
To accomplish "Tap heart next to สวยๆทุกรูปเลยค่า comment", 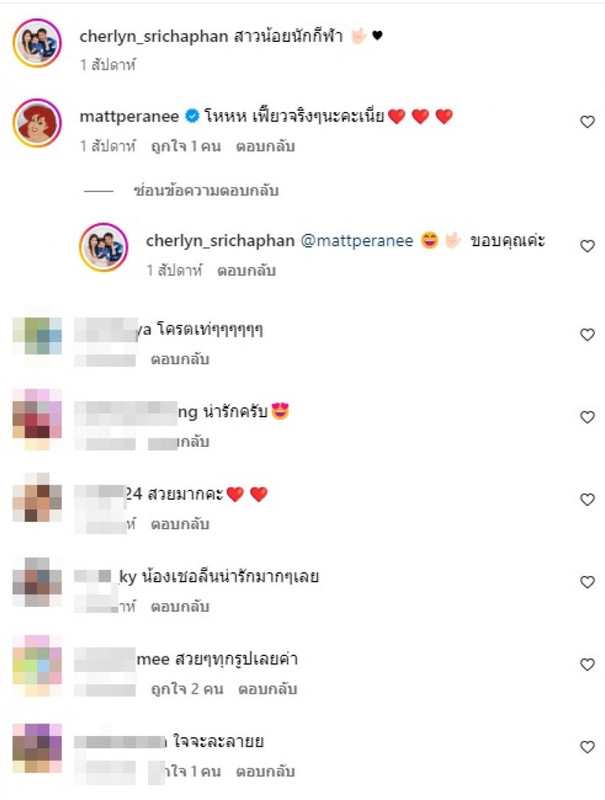I will click(x=587, y=664).
